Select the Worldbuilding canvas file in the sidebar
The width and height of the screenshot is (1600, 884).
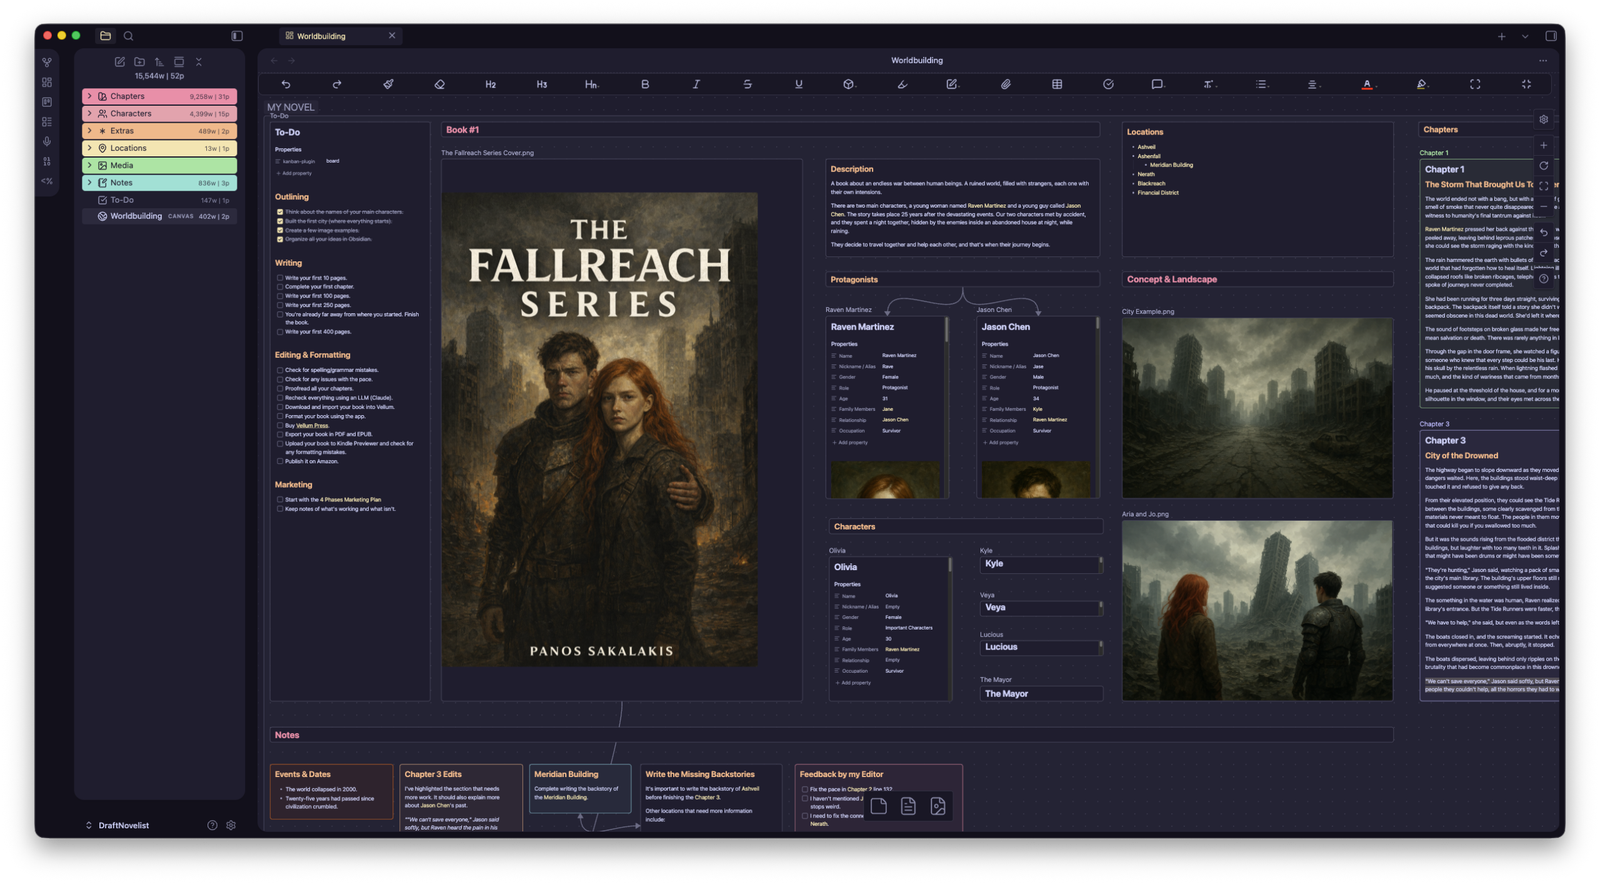pos(160,216)
